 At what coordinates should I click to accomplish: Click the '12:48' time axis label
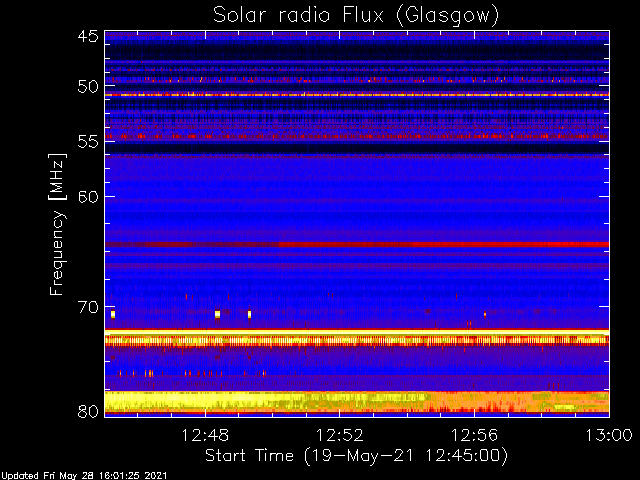tap(205, 436)
